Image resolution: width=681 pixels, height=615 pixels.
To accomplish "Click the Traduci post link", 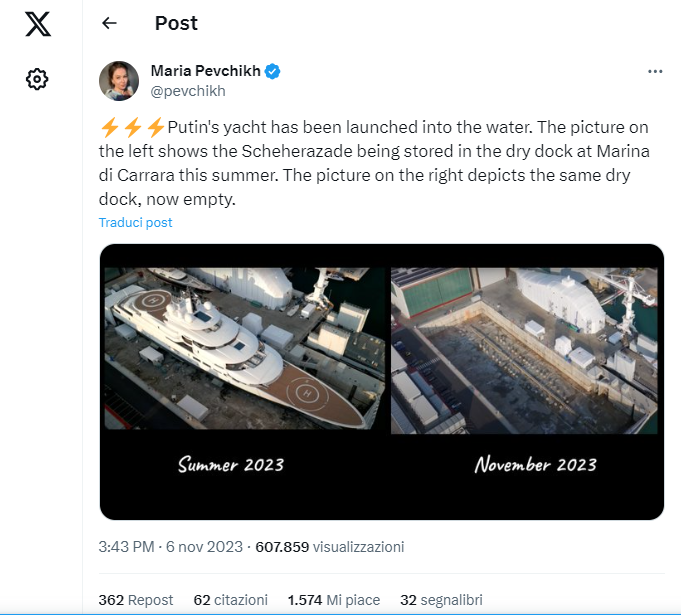I will click(x=136, y=222).
